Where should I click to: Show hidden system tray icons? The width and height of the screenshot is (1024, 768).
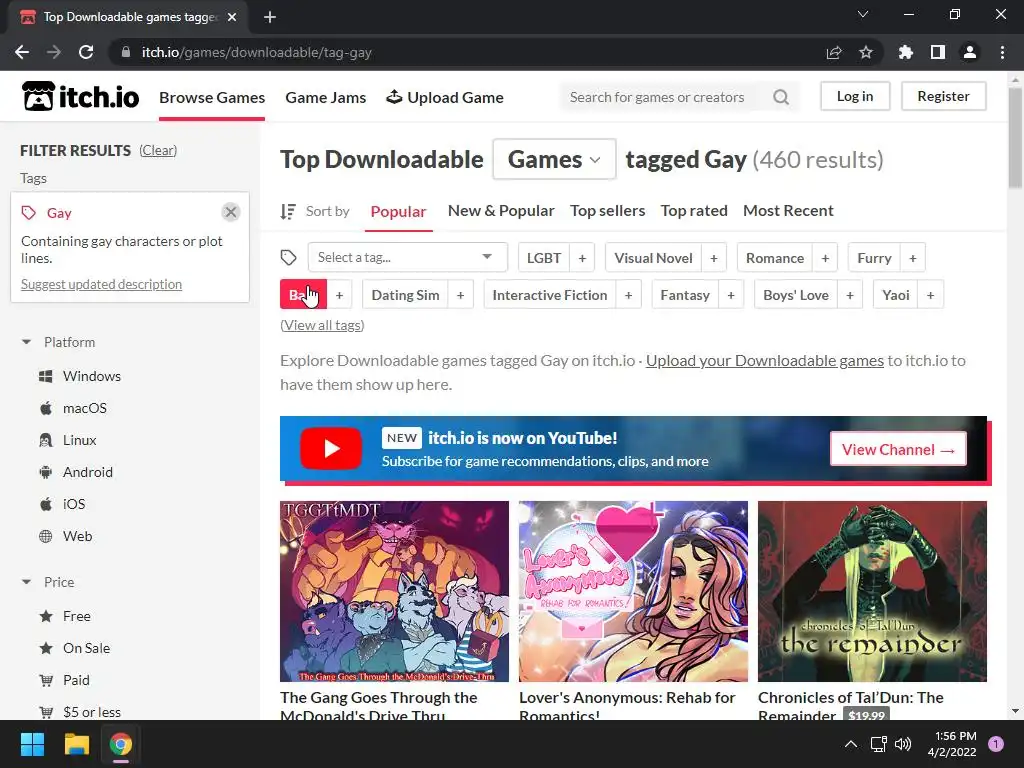click(x=851, y=744)
